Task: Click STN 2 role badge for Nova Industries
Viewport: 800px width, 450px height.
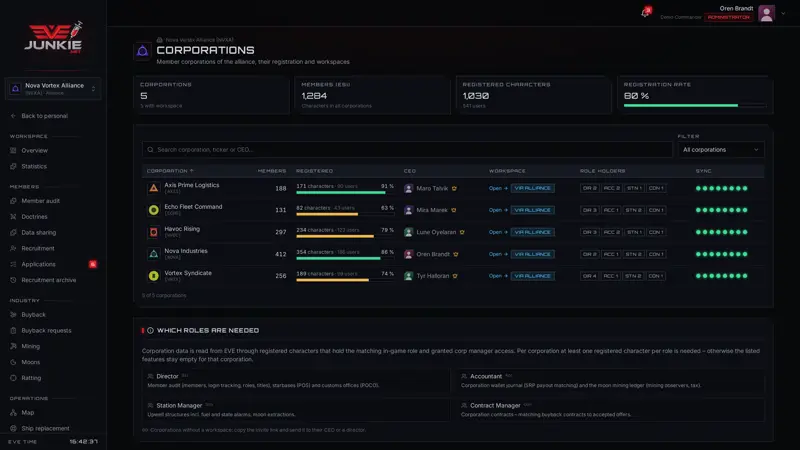Action: click(x=633, y=254)
